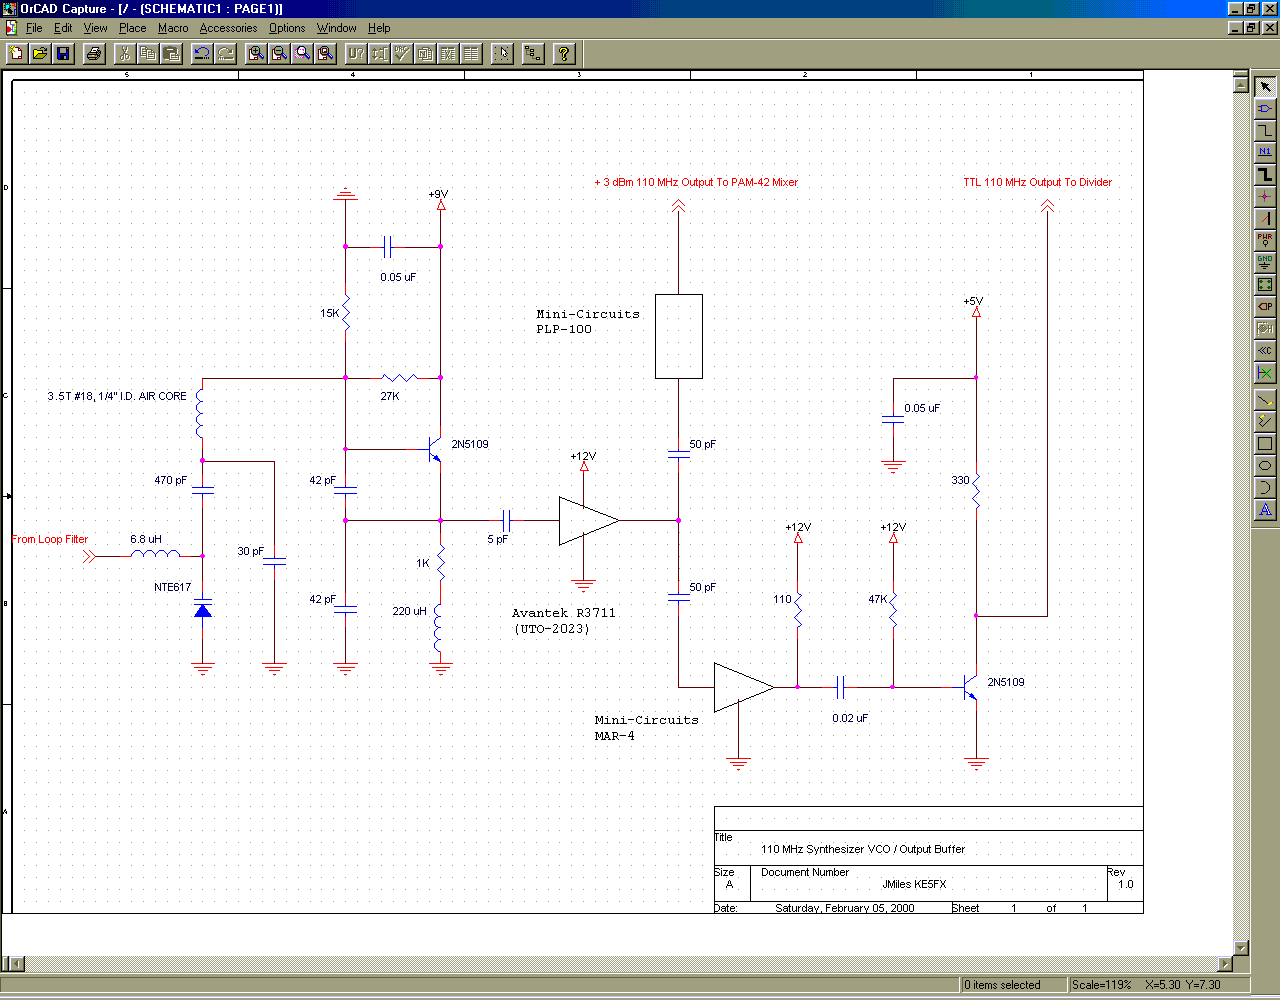Select the Place Ellipse drawing tool
This screenshot has height=1000, width=1280.
tap(1265, 466)
